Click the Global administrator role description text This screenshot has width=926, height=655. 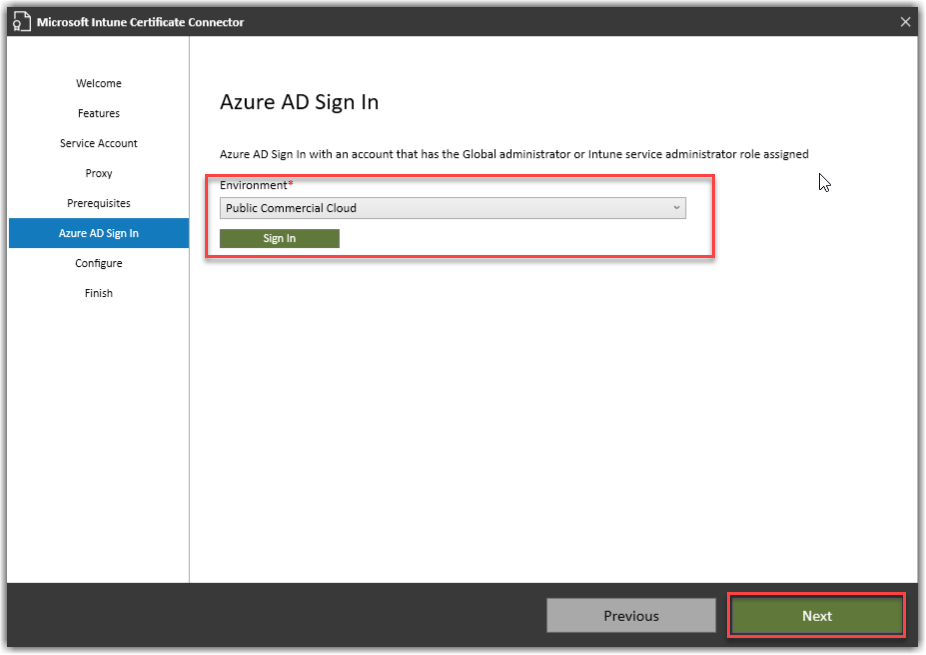(514, 154)
